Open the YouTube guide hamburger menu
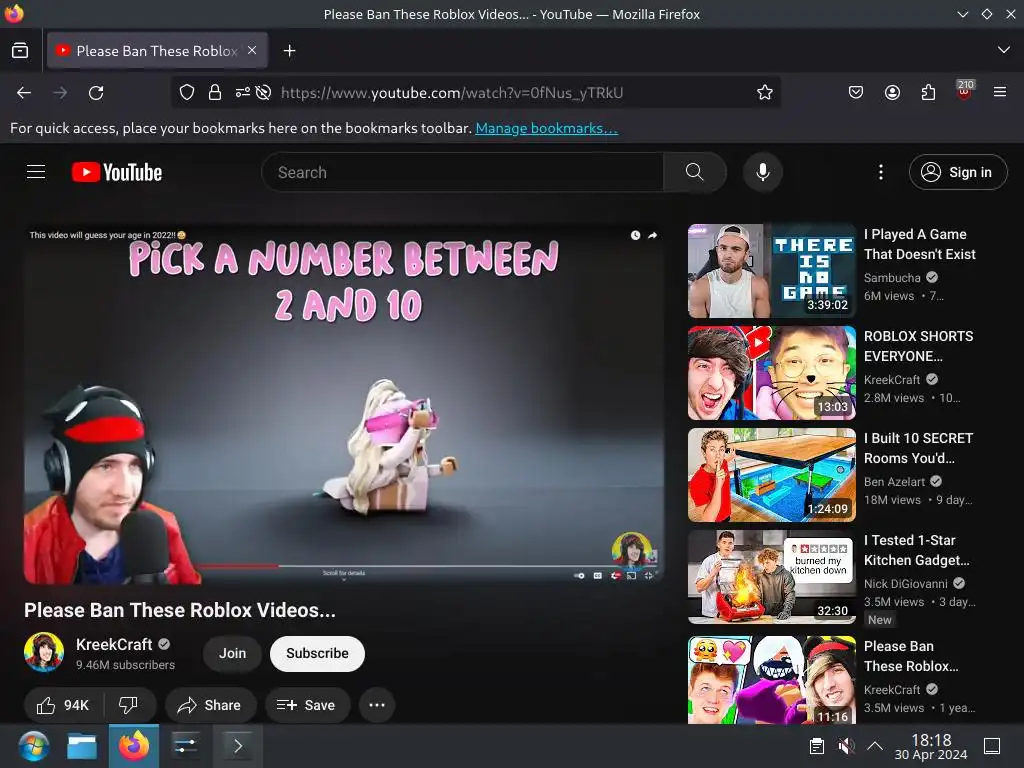This screenshot has height=768, width=1024. coord(36,172)
